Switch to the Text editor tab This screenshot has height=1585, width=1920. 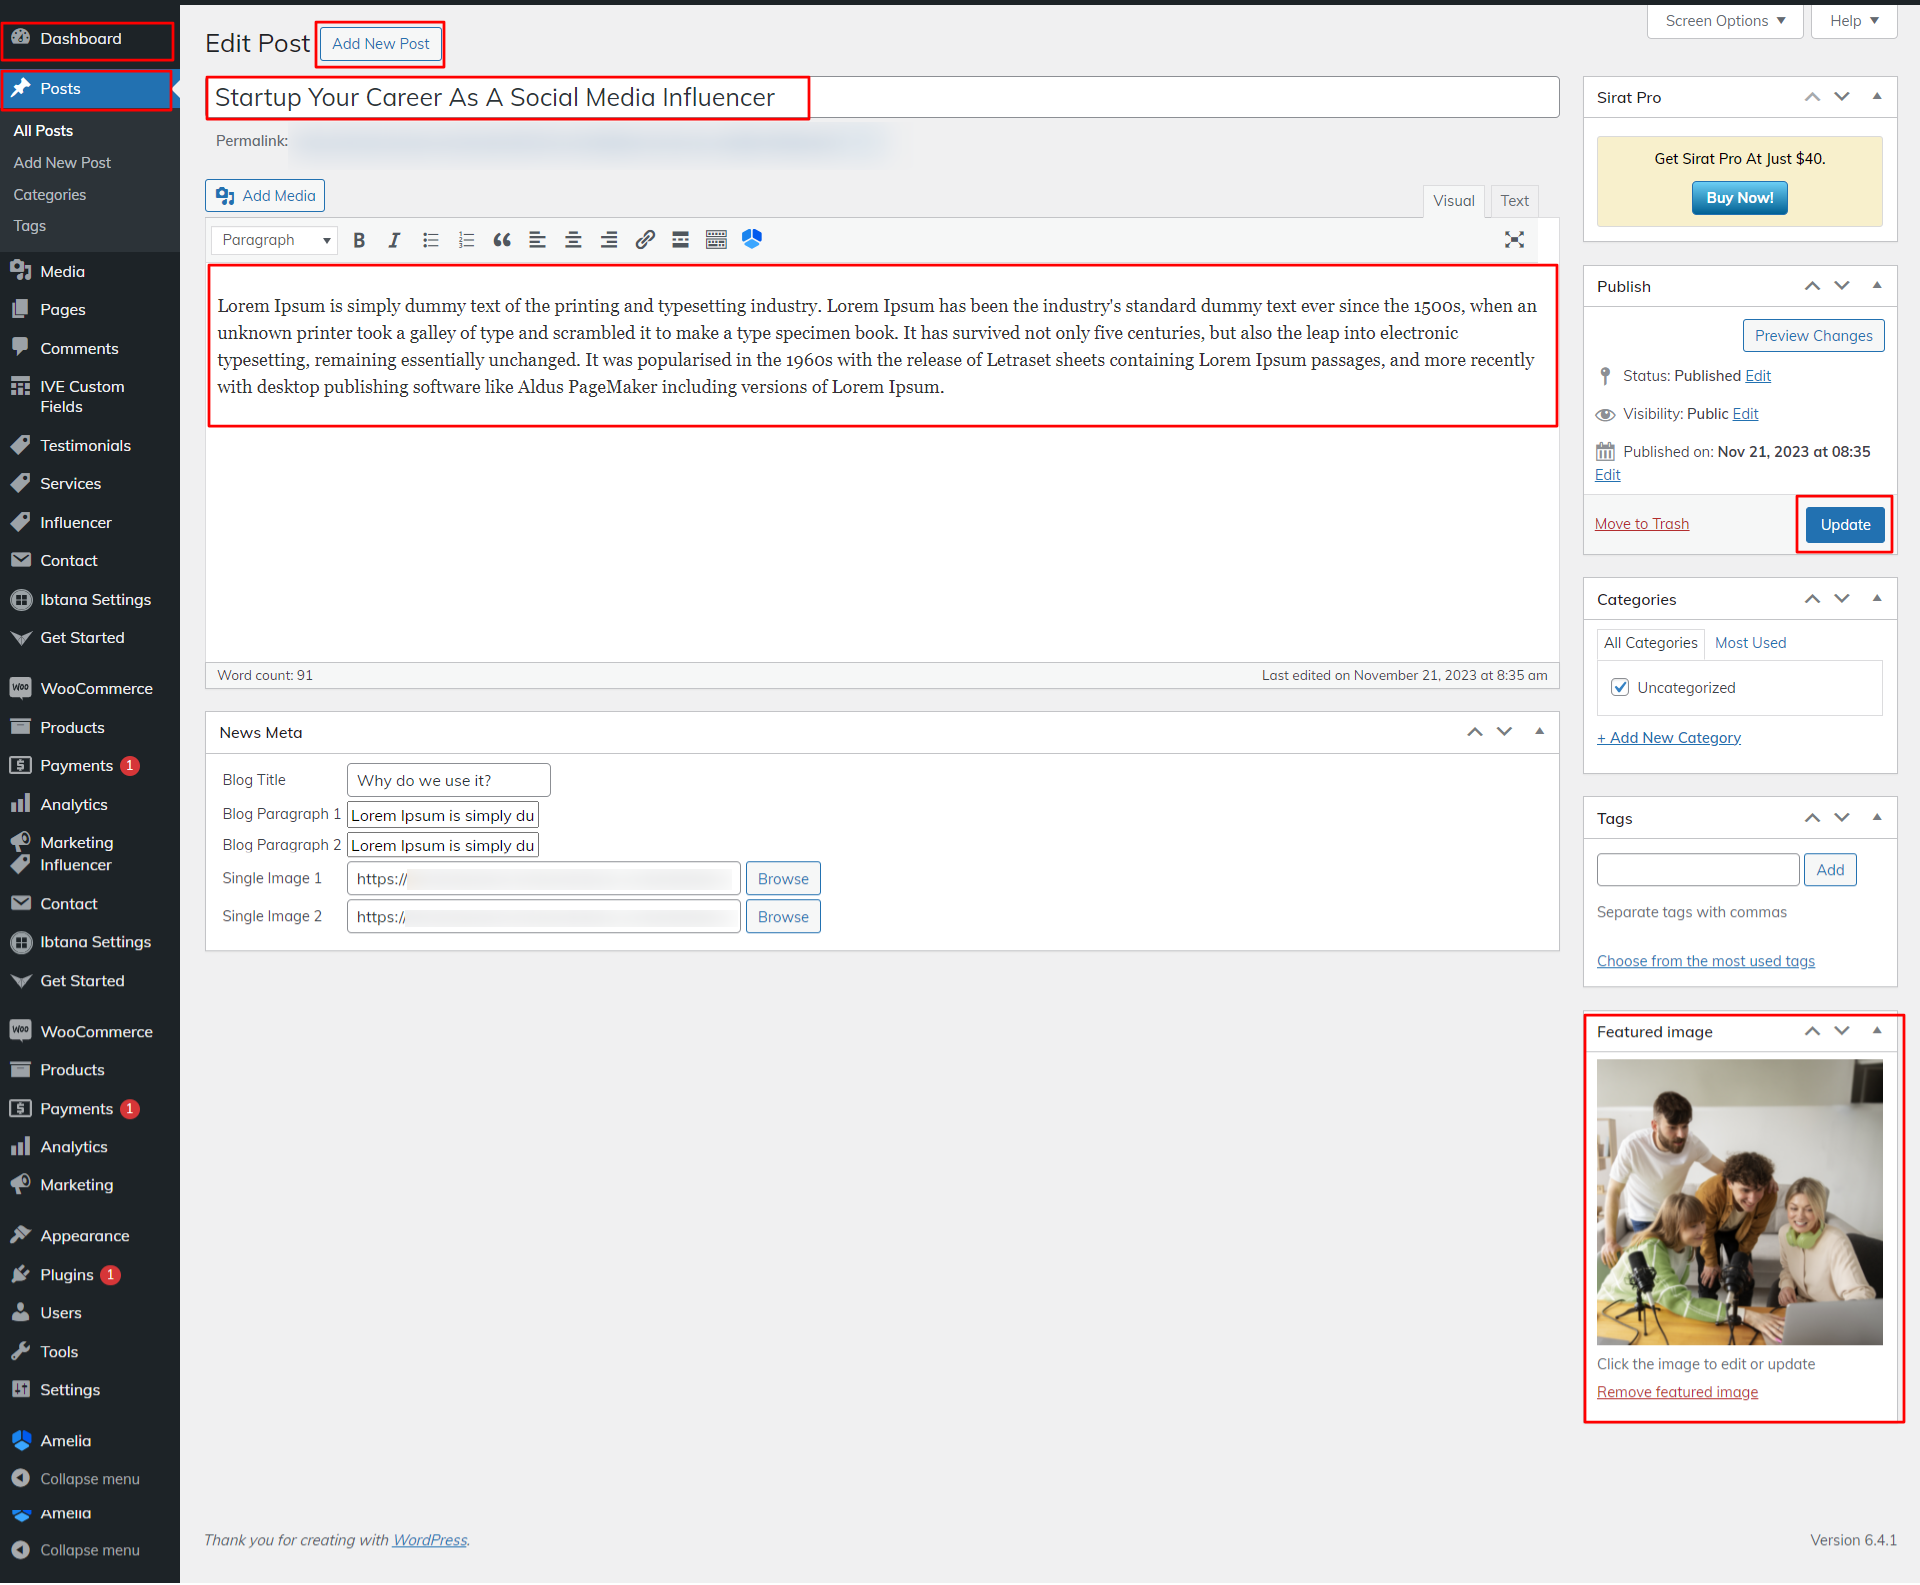click(x=1514, y=201)
